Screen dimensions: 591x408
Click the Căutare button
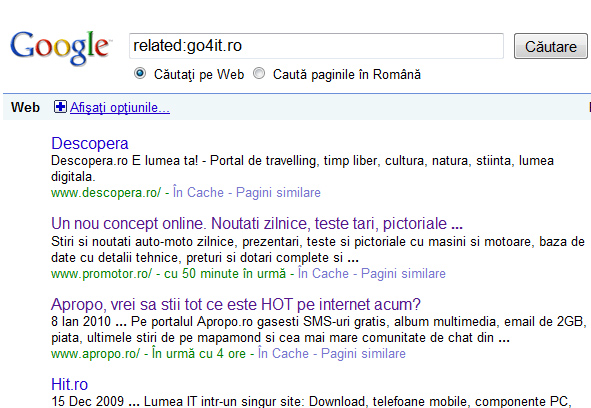coord(551,46)
